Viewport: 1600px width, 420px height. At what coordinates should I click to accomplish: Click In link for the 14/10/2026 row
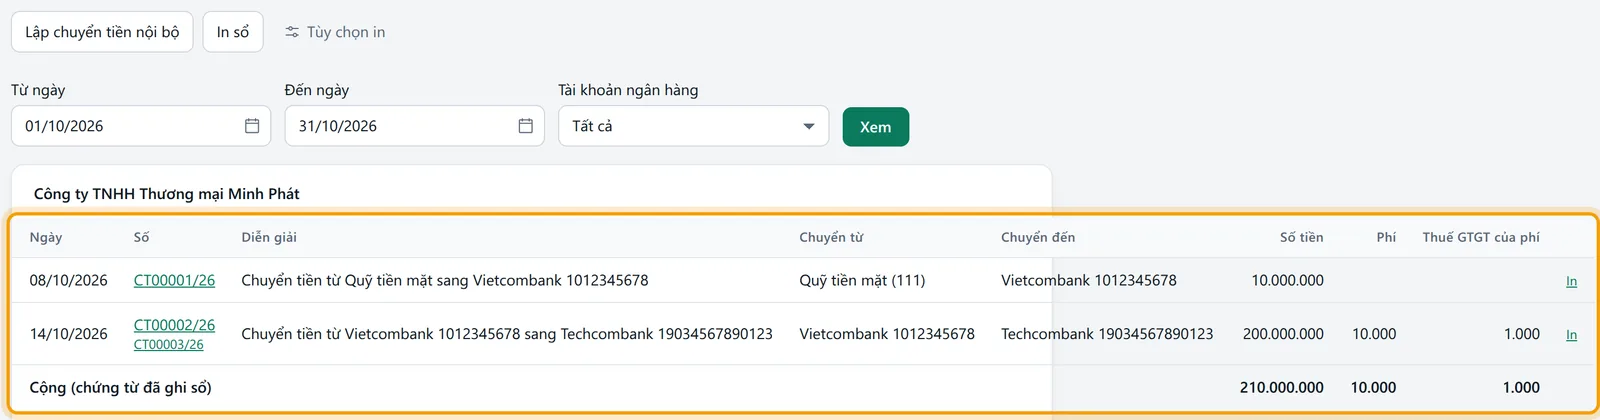tap(1571, 335)
